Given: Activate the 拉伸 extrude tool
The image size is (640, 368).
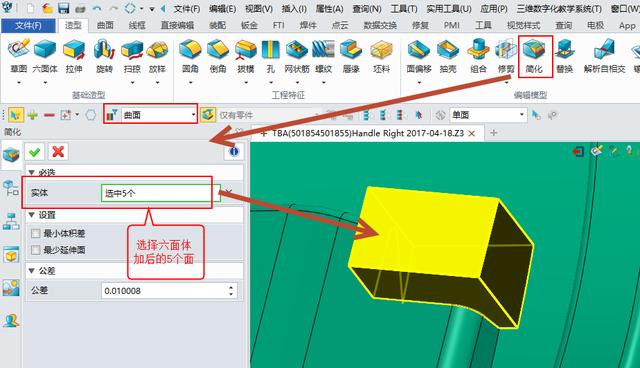Looking at the screenshot, I should [x=74, y=56].
